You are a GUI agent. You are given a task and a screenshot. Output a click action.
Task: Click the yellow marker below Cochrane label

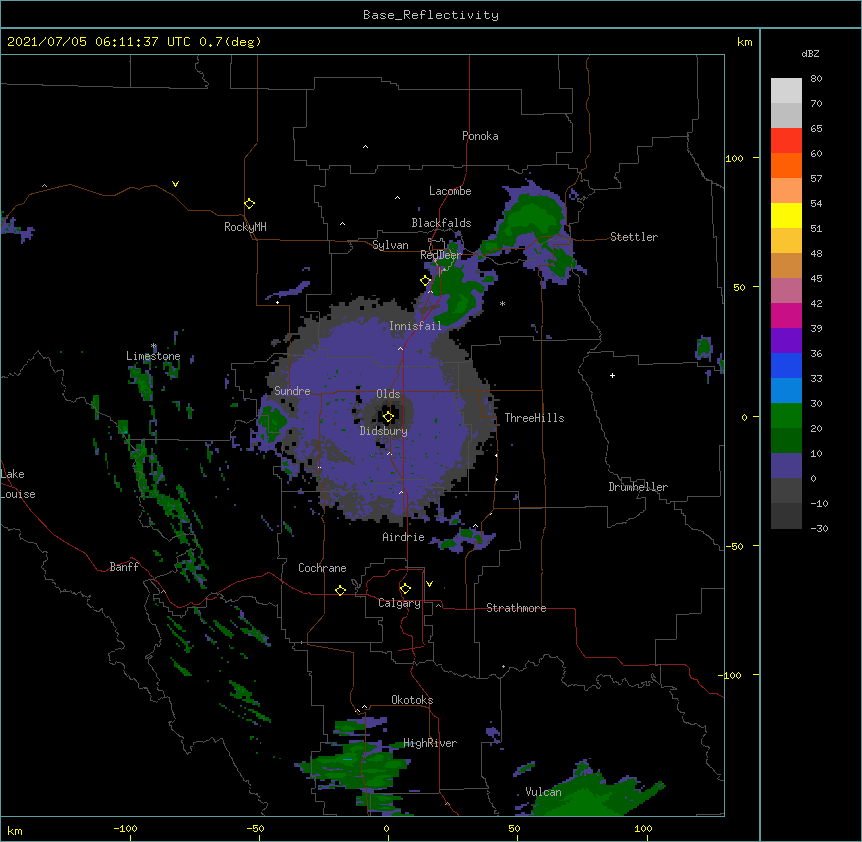[x=340, y=590]
